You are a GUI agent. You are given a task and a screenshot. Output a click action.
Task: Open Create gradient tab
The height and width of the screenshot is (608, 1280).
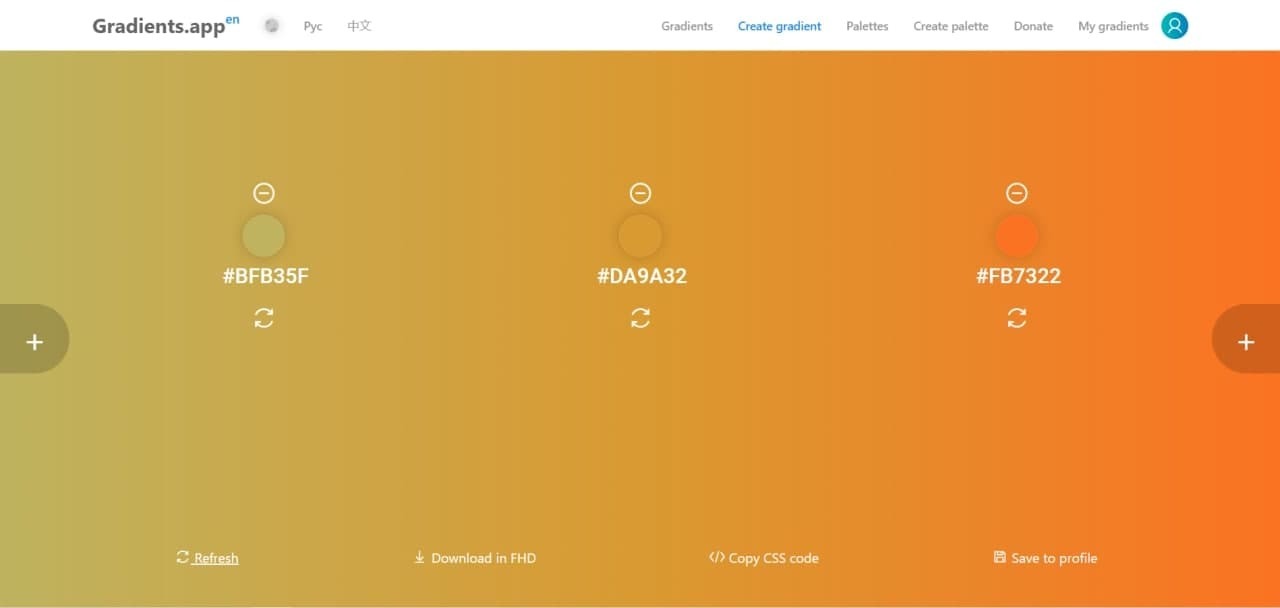pyautogui.click(x=779, y=26)
